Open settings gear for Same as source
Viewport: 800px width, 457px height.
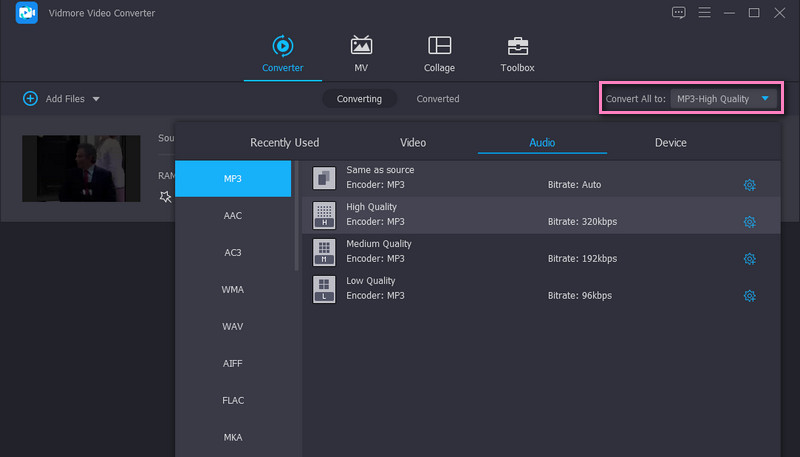pyautogui.click(x=749, y=185)
